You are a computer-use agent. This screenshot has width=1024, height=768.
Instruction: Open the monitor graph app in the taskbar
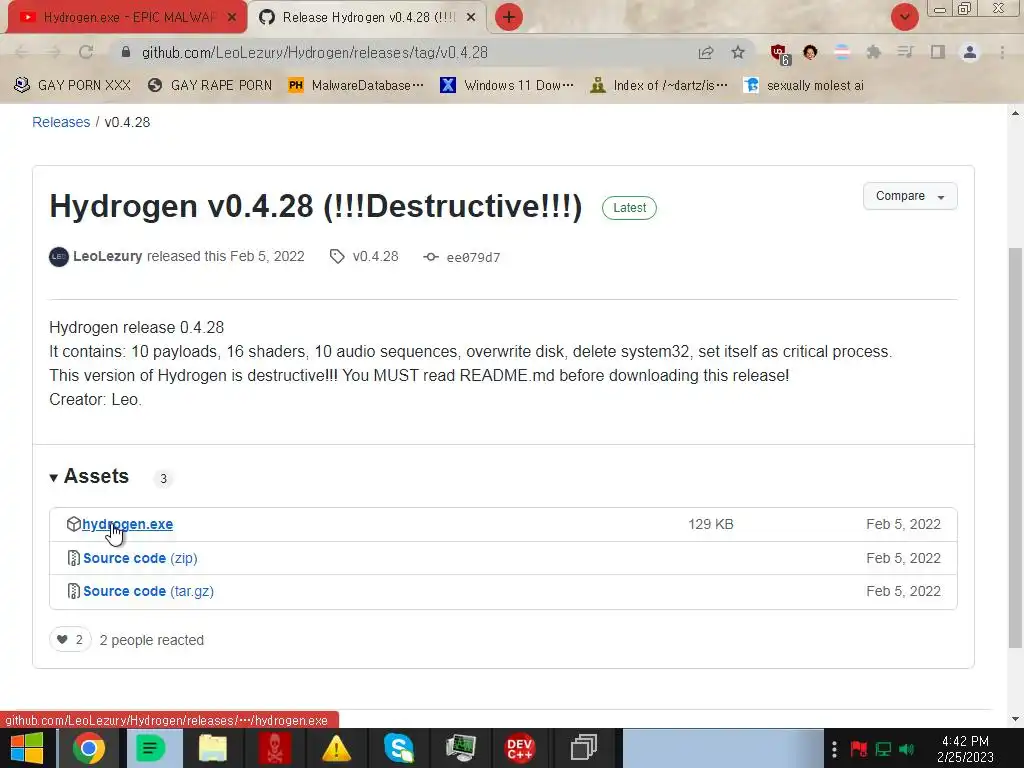(x=460, y=748)
